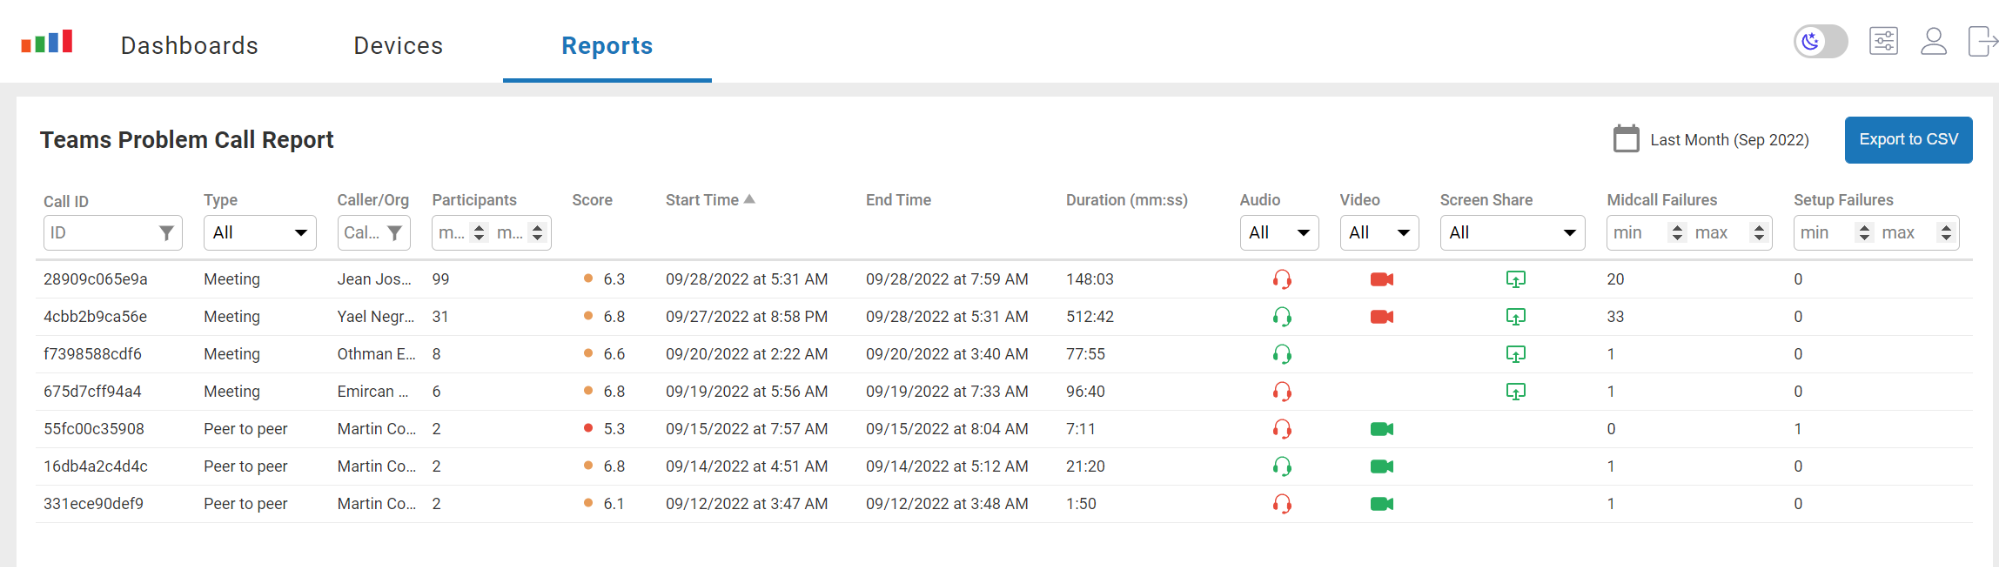Image resolution: width=1999 pixels, height=568 pixels.
Task: Adjust Participants minimum stepper
Action: tap(479, 233)
